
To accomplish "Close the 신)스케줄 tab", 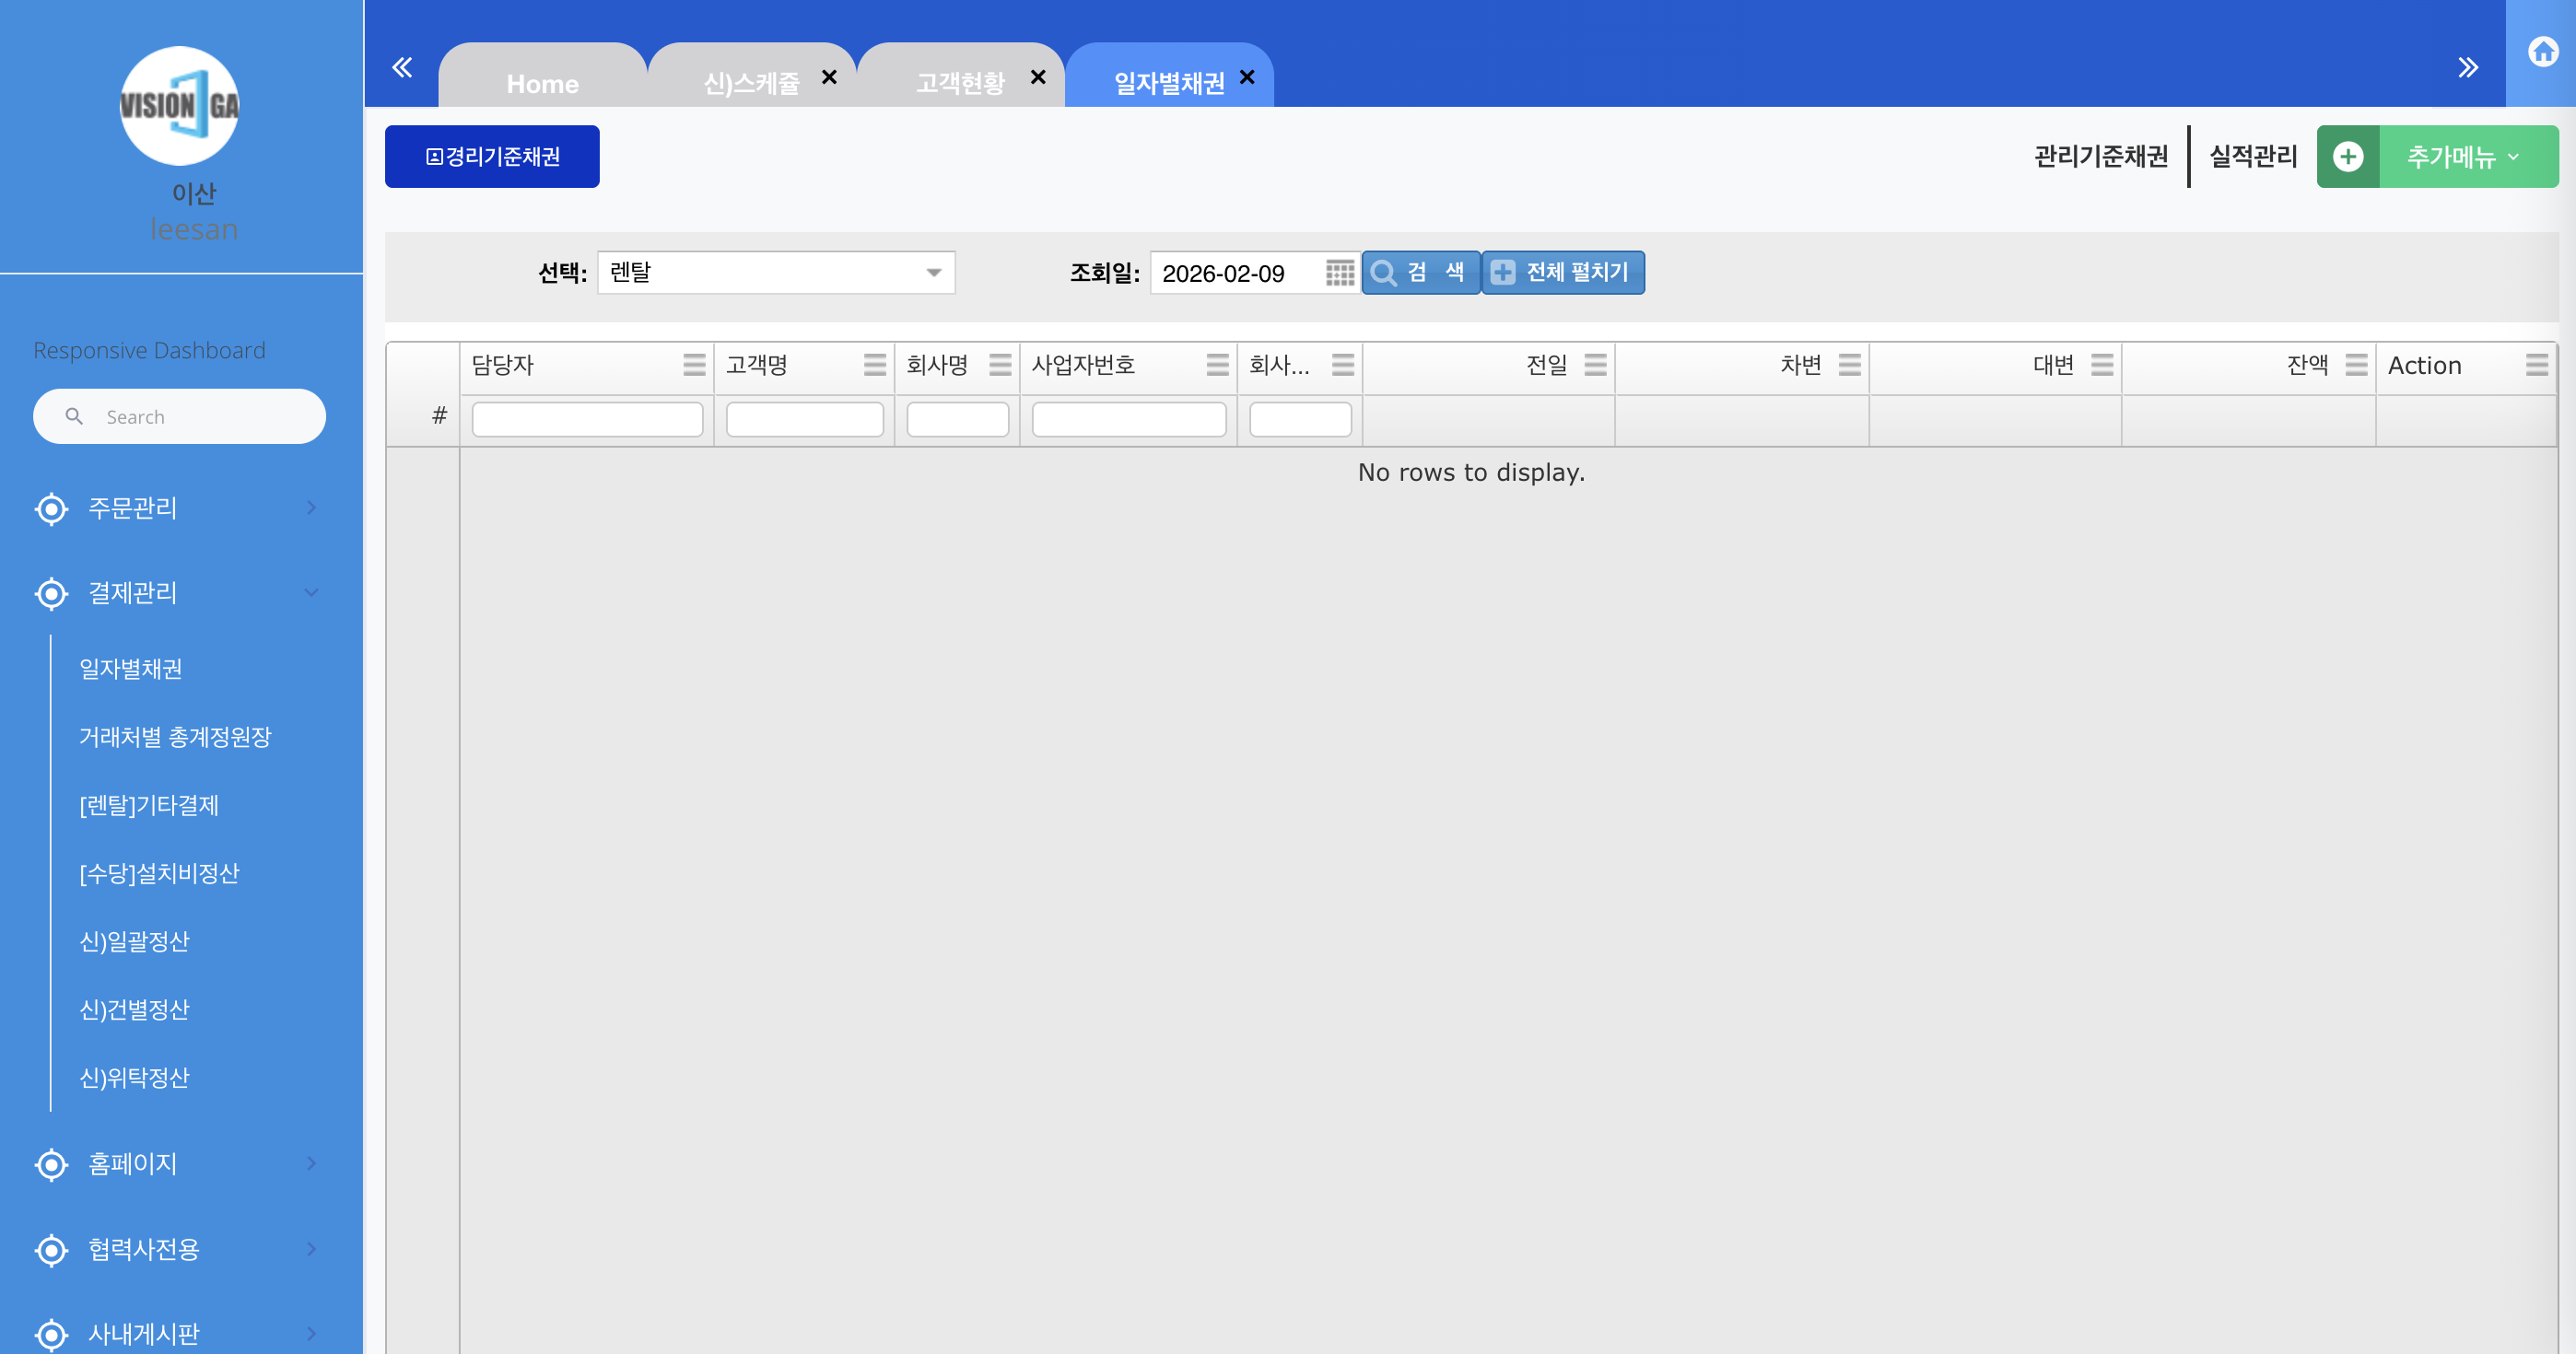I will pyautogui.click(x=829, y=77).
